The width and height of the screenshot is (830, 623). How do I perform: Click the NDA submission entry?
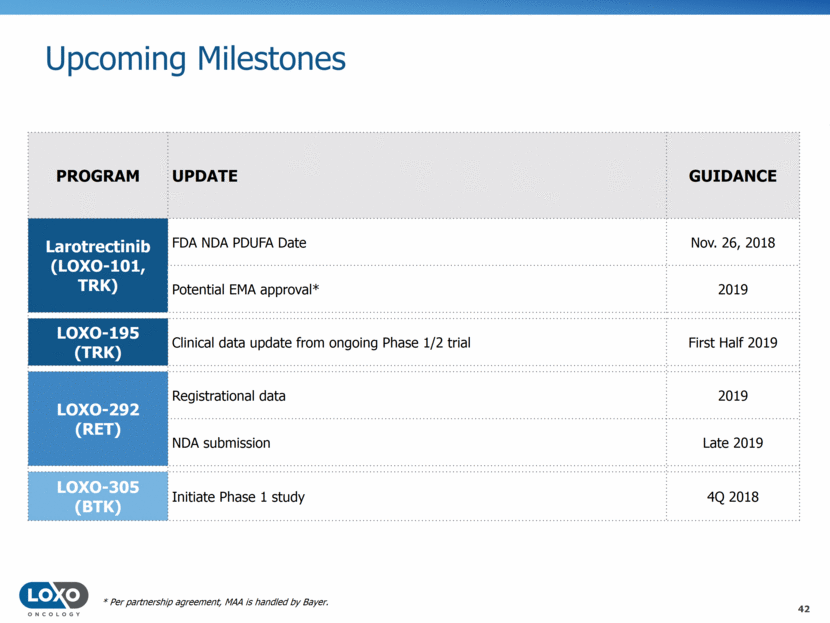[221, 442]
